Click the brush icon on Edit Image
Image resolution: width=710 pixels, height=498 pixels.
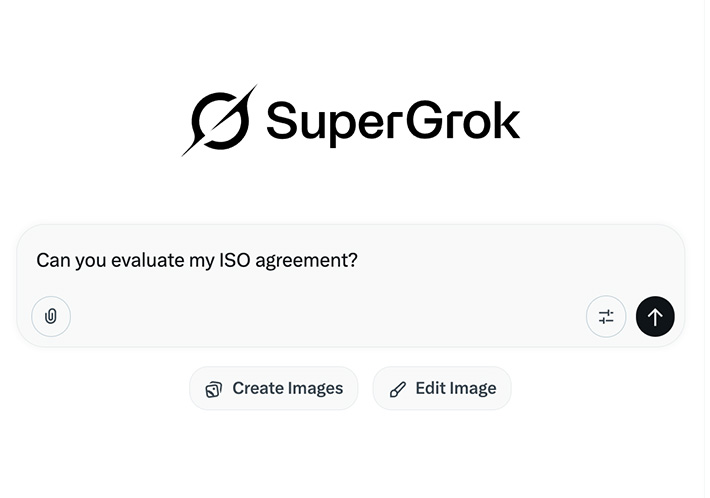pyautogui.click(x=398, y=389)
